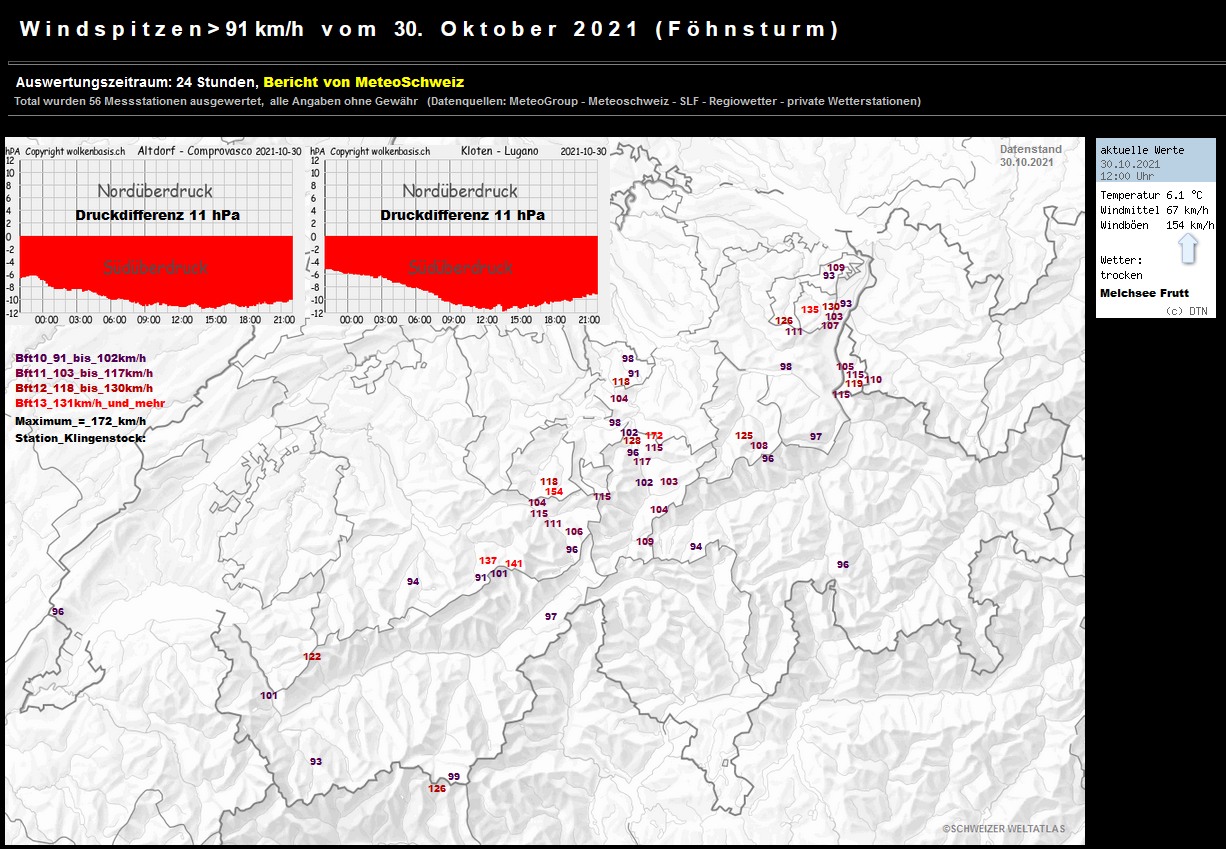Select the 125 station value on map
The image size is (1226, 849).
pyautogui.click(x=744, y=435)
